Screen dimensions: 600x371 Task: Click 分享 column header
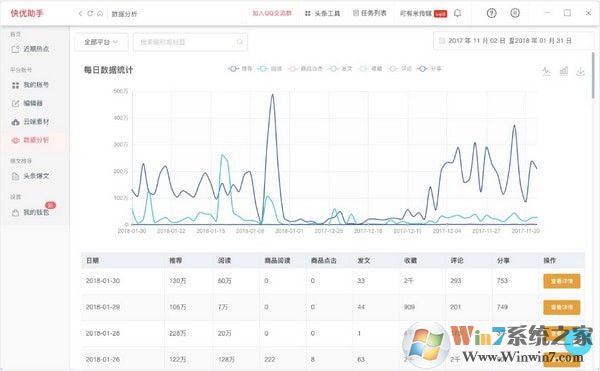[503, 260]
